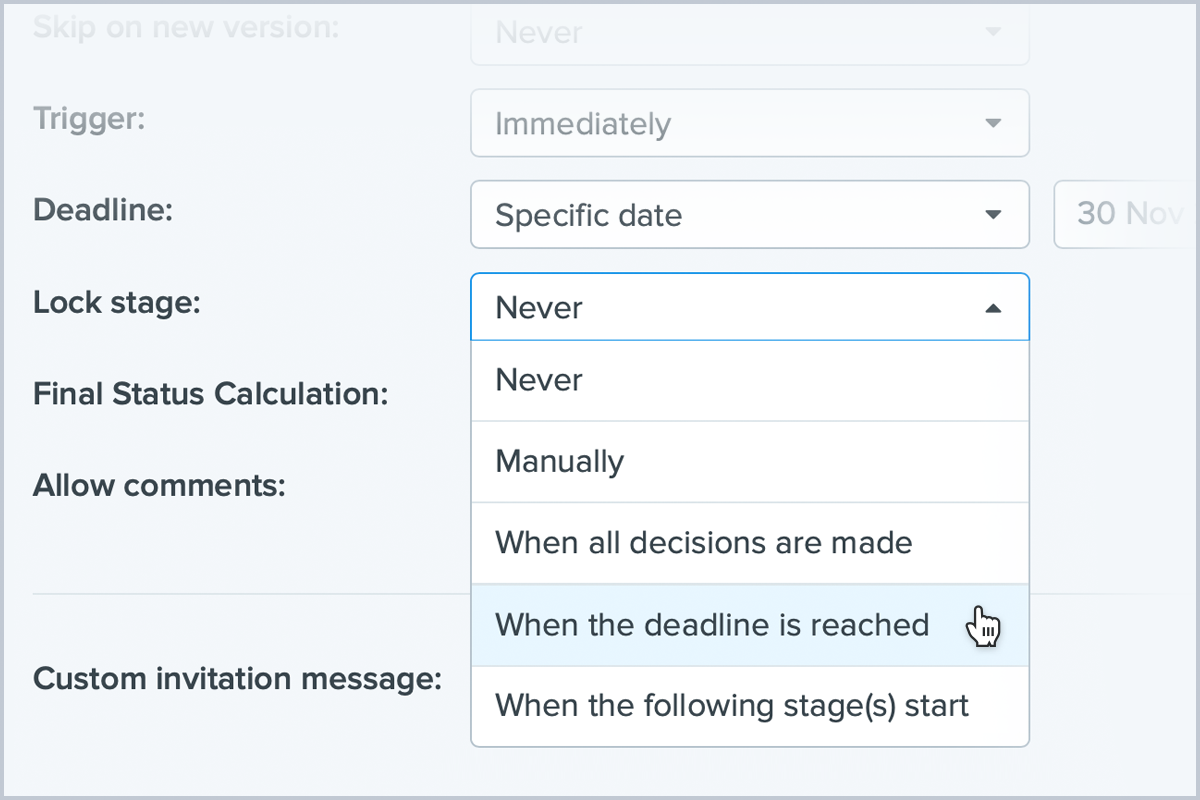Click the '30 Nov' date field
Screen dimensions: 1200x800
point(1125,214)
